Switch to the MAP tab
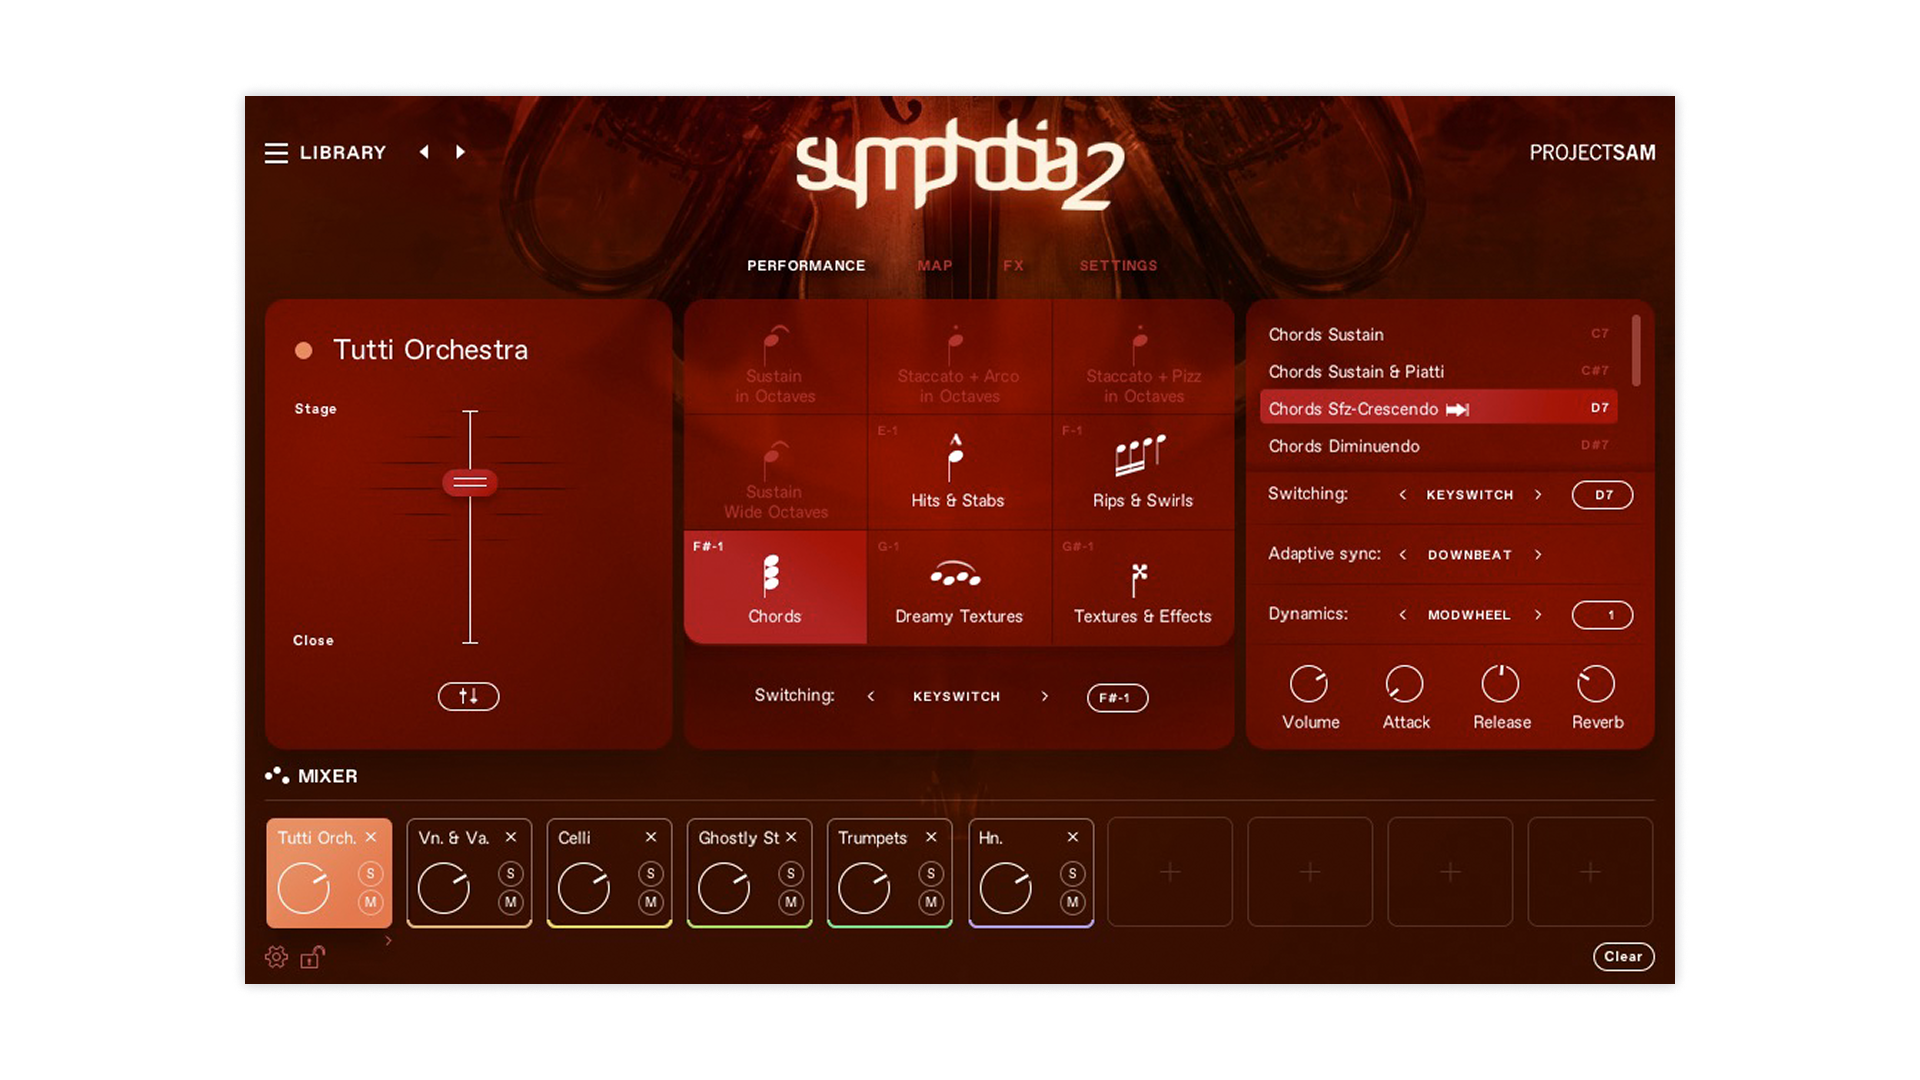The width and height of the screenshot is (1920, 1080). (x=934, y=266)
